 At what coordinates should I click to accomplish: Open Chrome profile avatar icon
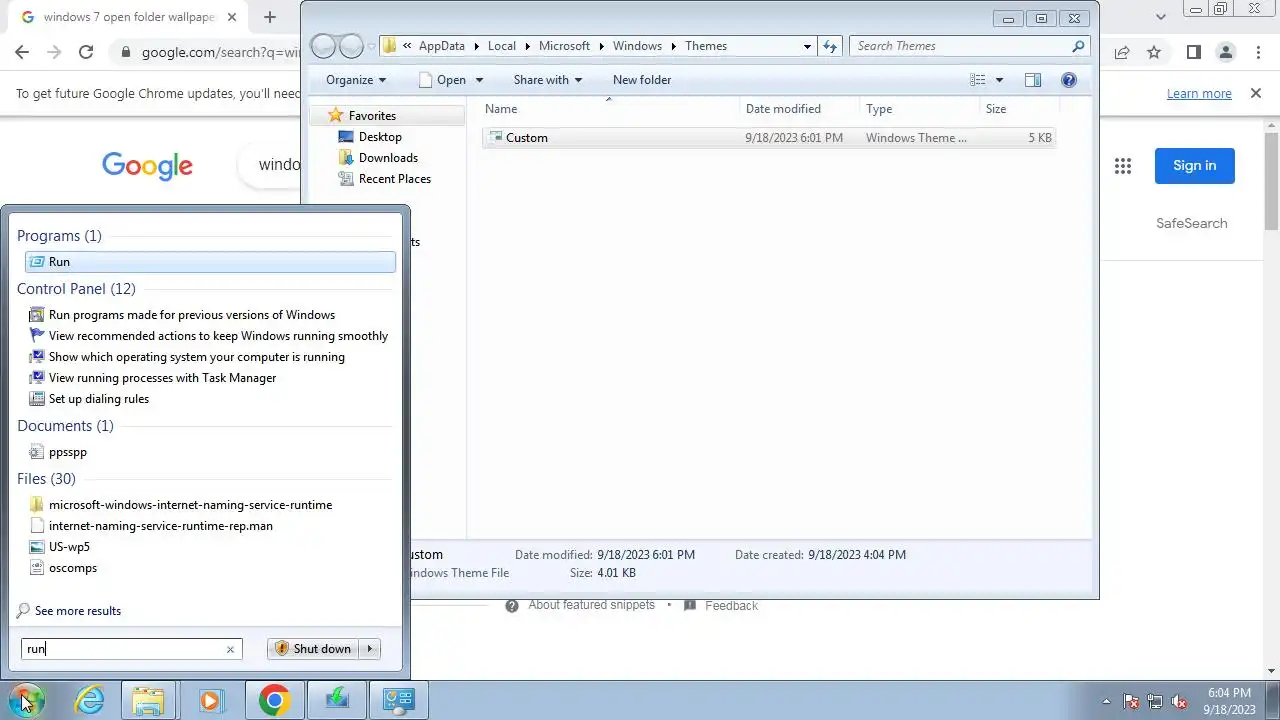pyautogui.click(x=1226, y=52)
